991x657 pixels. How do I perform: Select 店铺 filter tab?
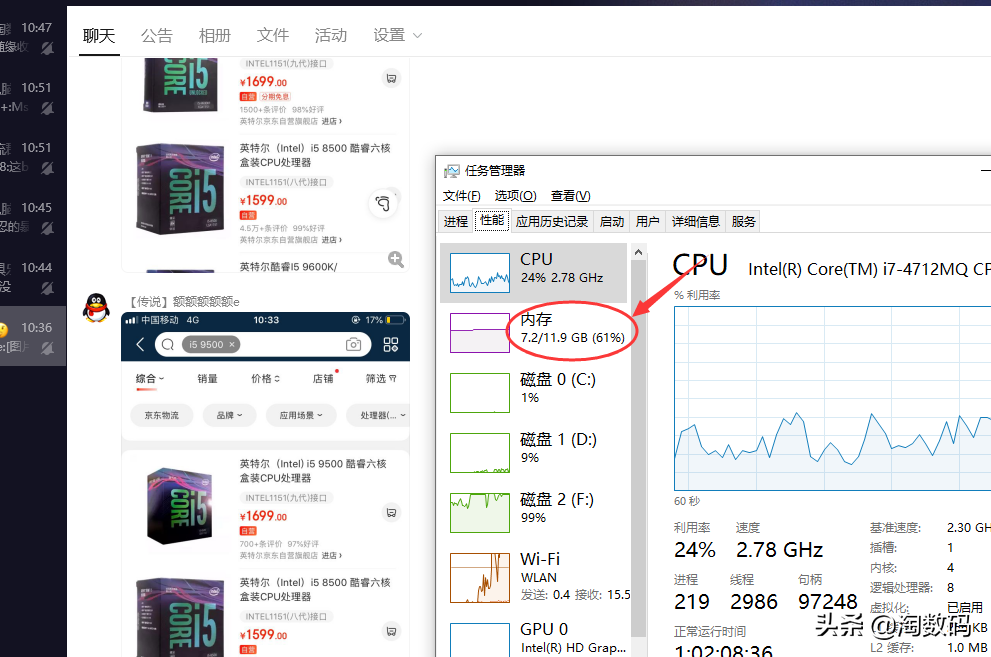[323, 378]
